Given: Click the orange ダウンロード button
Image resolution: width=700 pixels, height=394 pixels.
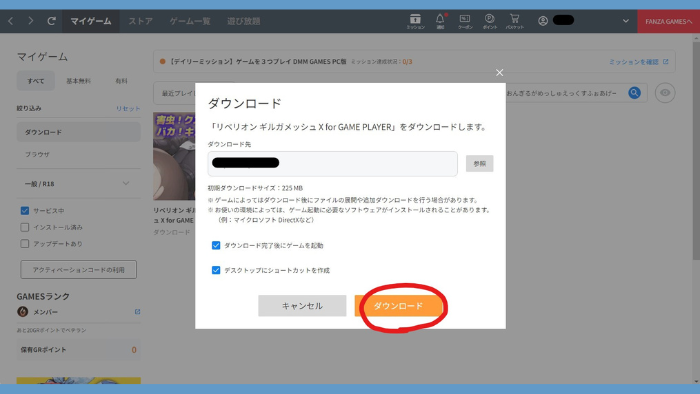Looking at the screenshot, I should pyautogui.click(x=398, y=306).
